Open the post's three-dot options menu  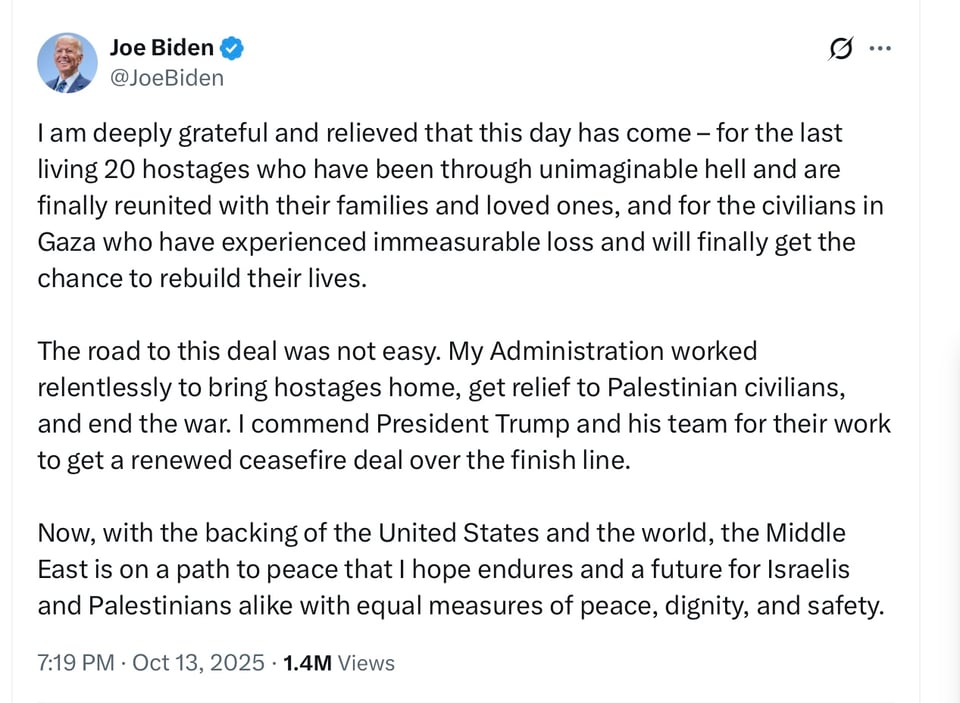pyautogui.click(x=881, y=47)
